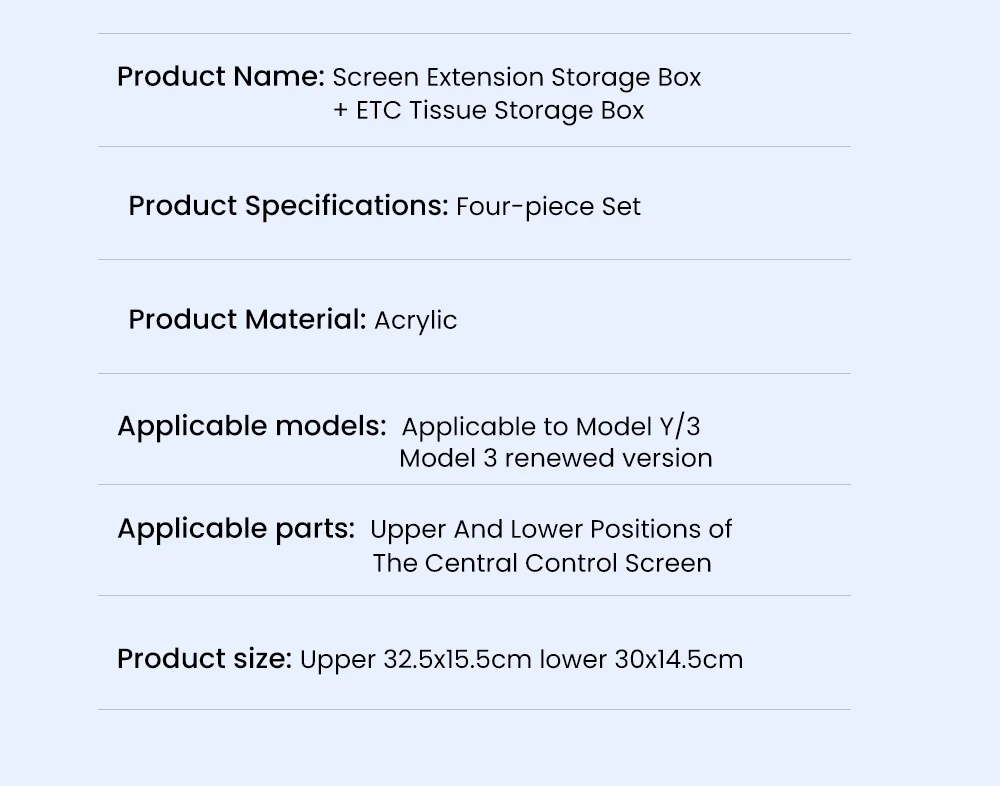
Task: Click "The Central Control Screen" line
Action: pos(542,563)
